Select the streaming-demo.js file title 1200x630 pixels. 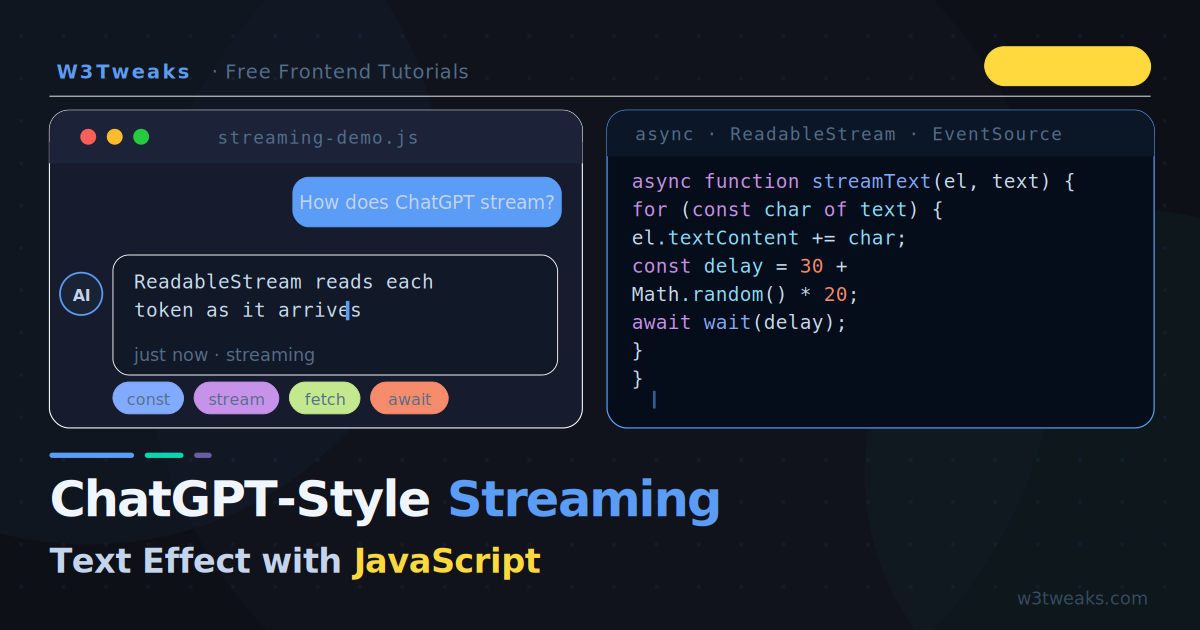[x=318, y=138]
